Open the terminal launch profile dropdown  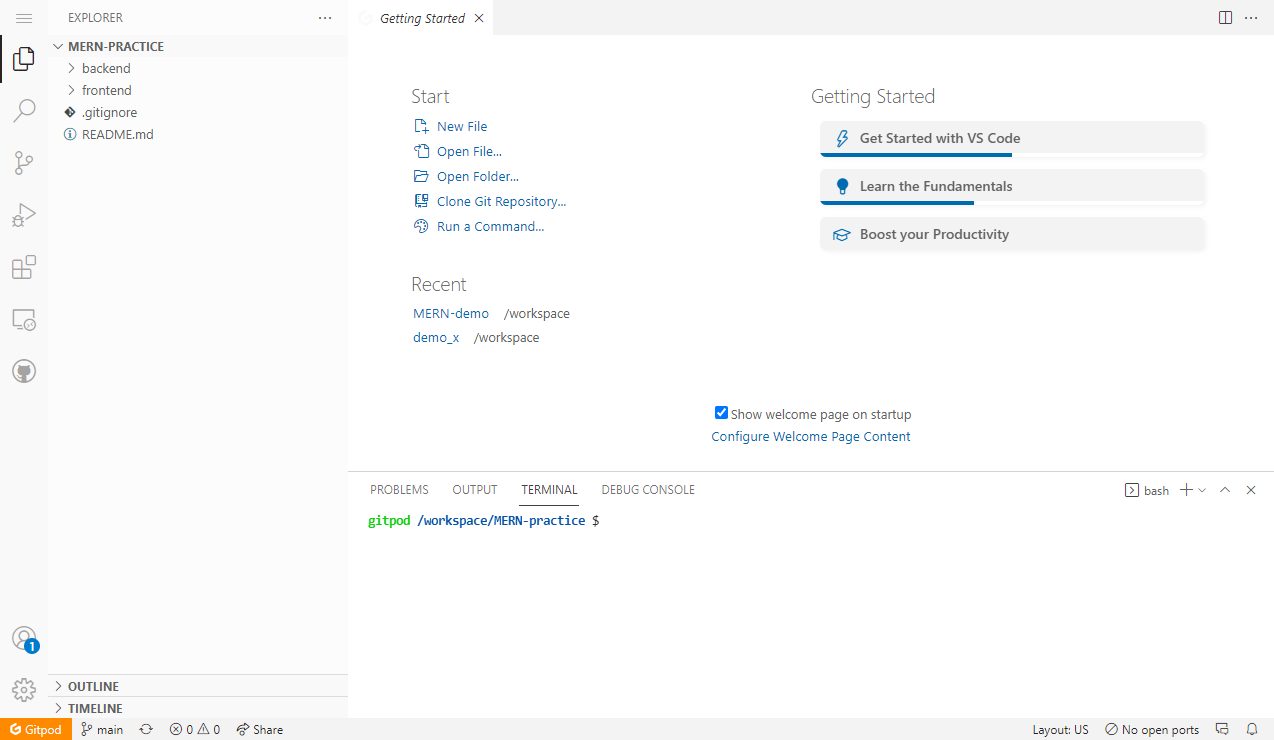[1202, 490]
